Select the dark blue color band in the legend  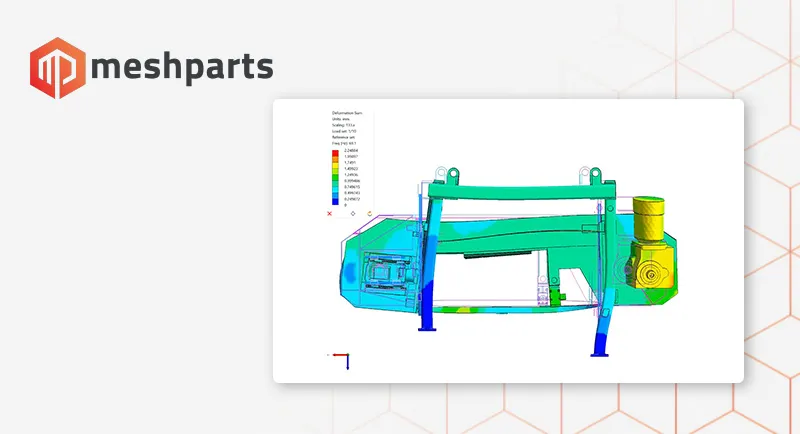click(335, 201)
